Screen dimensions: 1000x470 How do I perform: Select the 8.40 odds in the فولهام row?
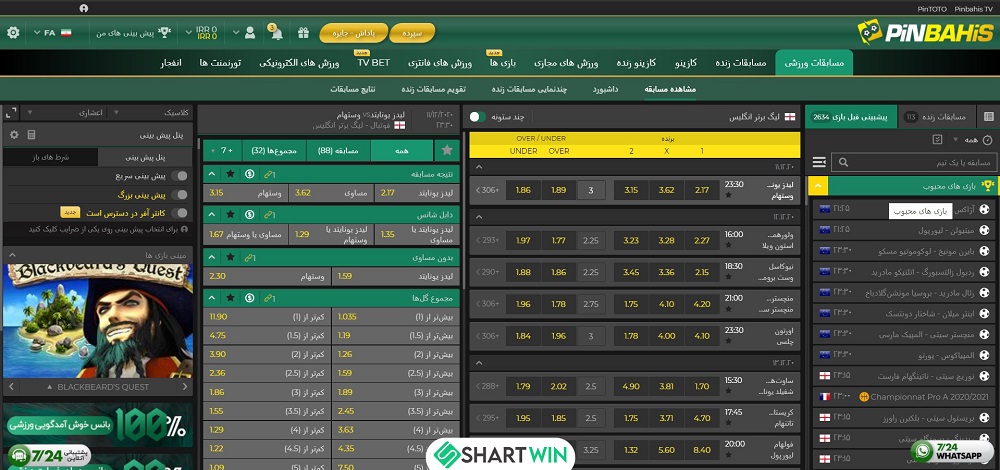click(702, 450)
